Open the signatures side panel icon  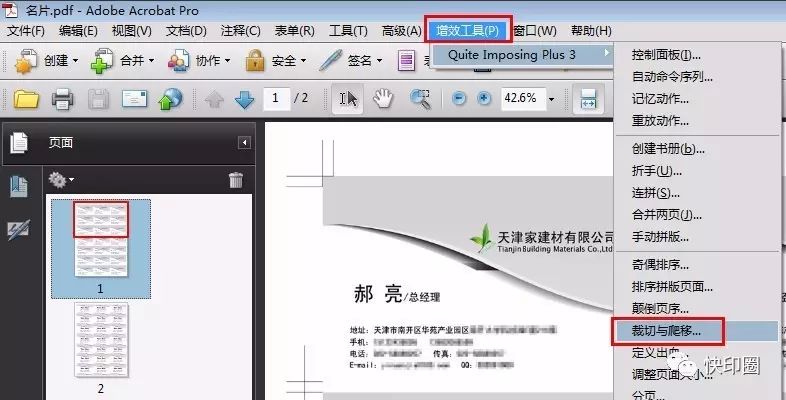tap(19, 230)
